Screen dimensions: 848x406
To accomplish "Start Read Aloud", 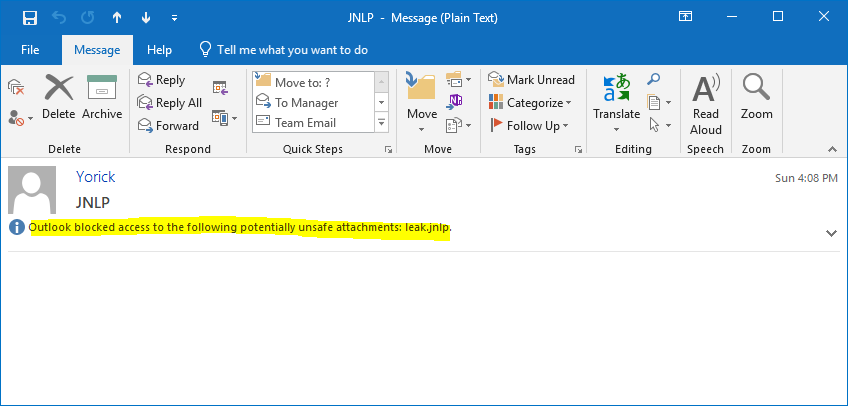I will (706, 104).
